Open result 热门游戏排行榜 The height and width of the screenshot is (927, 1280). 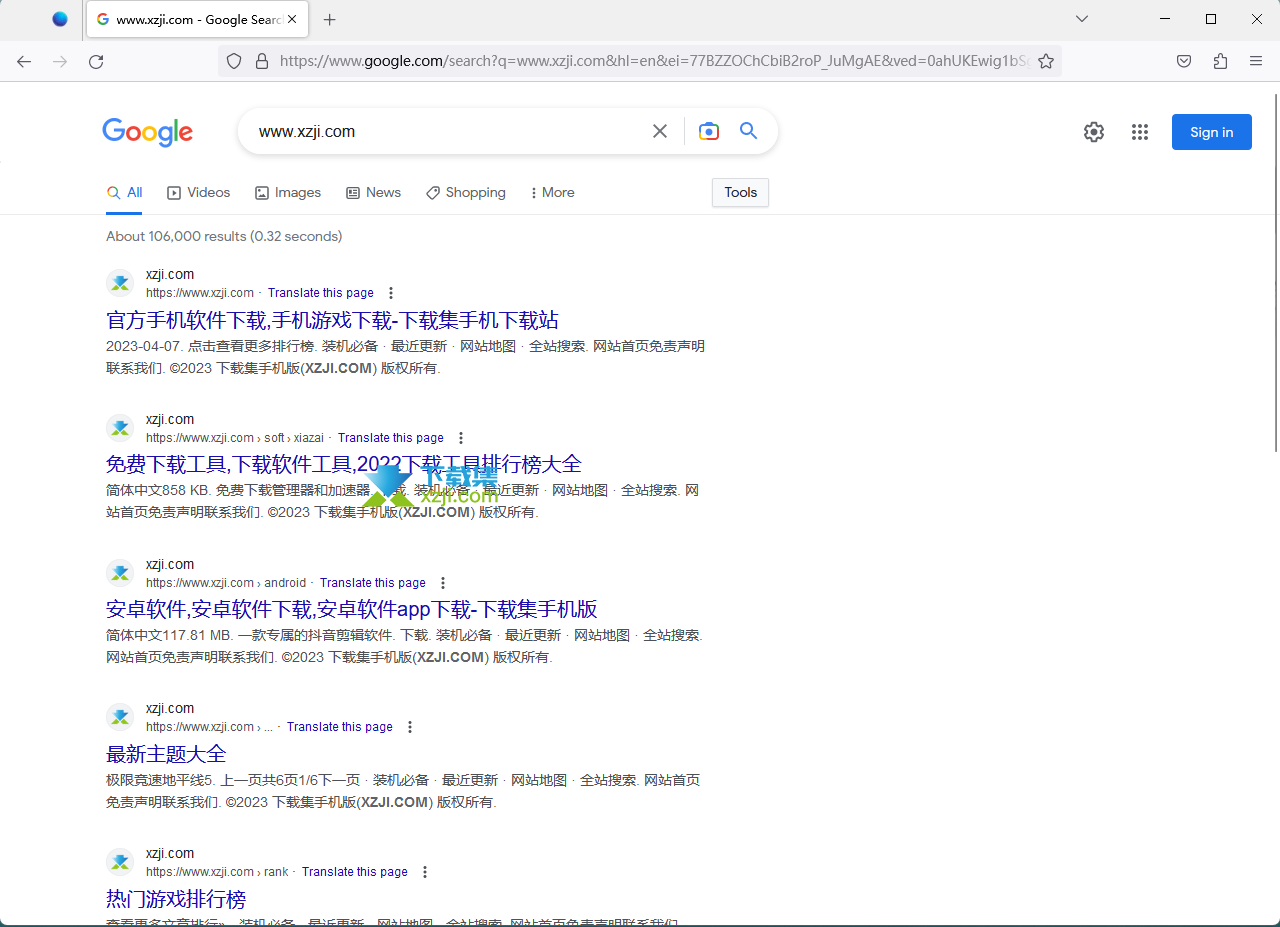pos(176,899)
